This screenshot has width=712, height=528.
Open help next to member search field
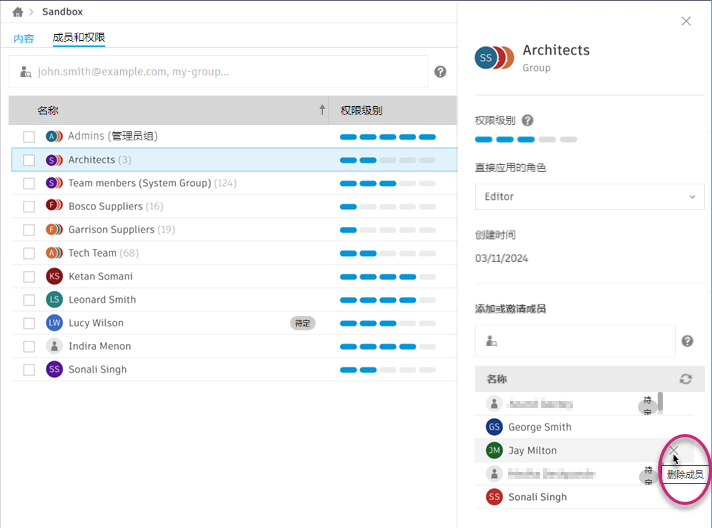tap(440, 72)
